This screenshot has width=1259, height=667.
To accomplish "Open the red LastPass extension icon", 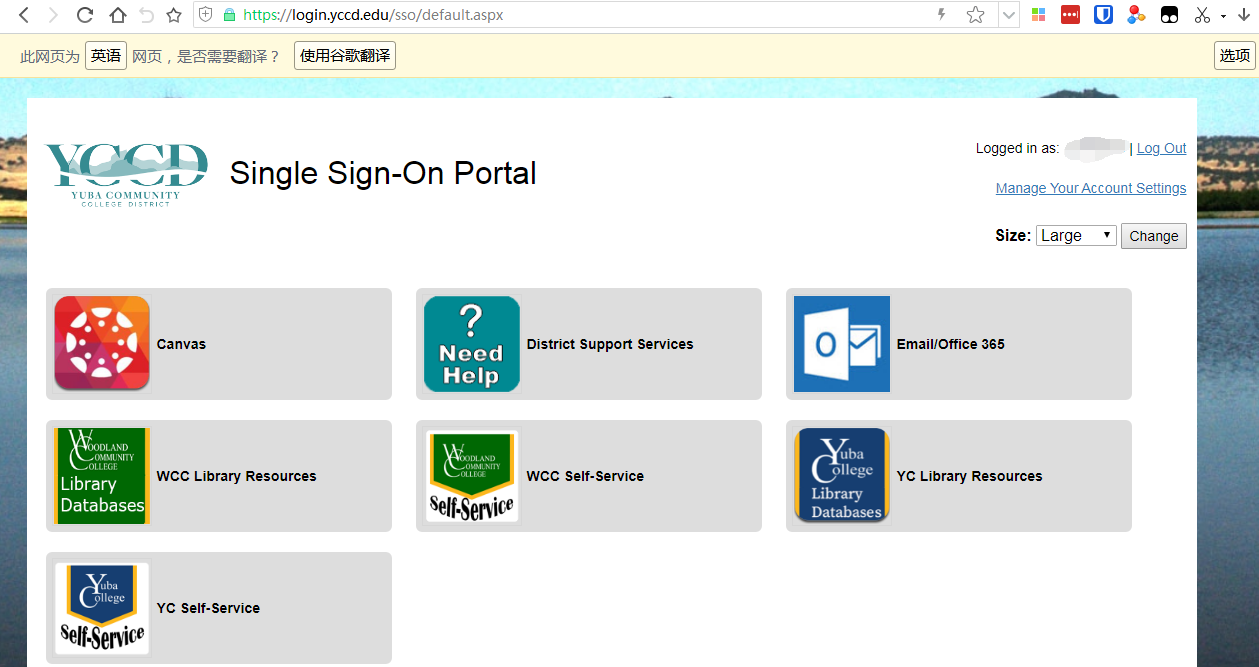I will pos(1070,15).
